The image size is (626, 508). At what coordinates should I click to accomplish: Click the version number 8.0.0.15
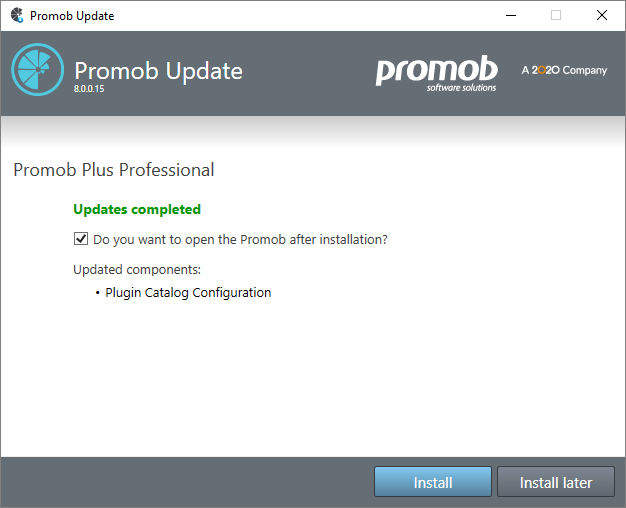89,89
